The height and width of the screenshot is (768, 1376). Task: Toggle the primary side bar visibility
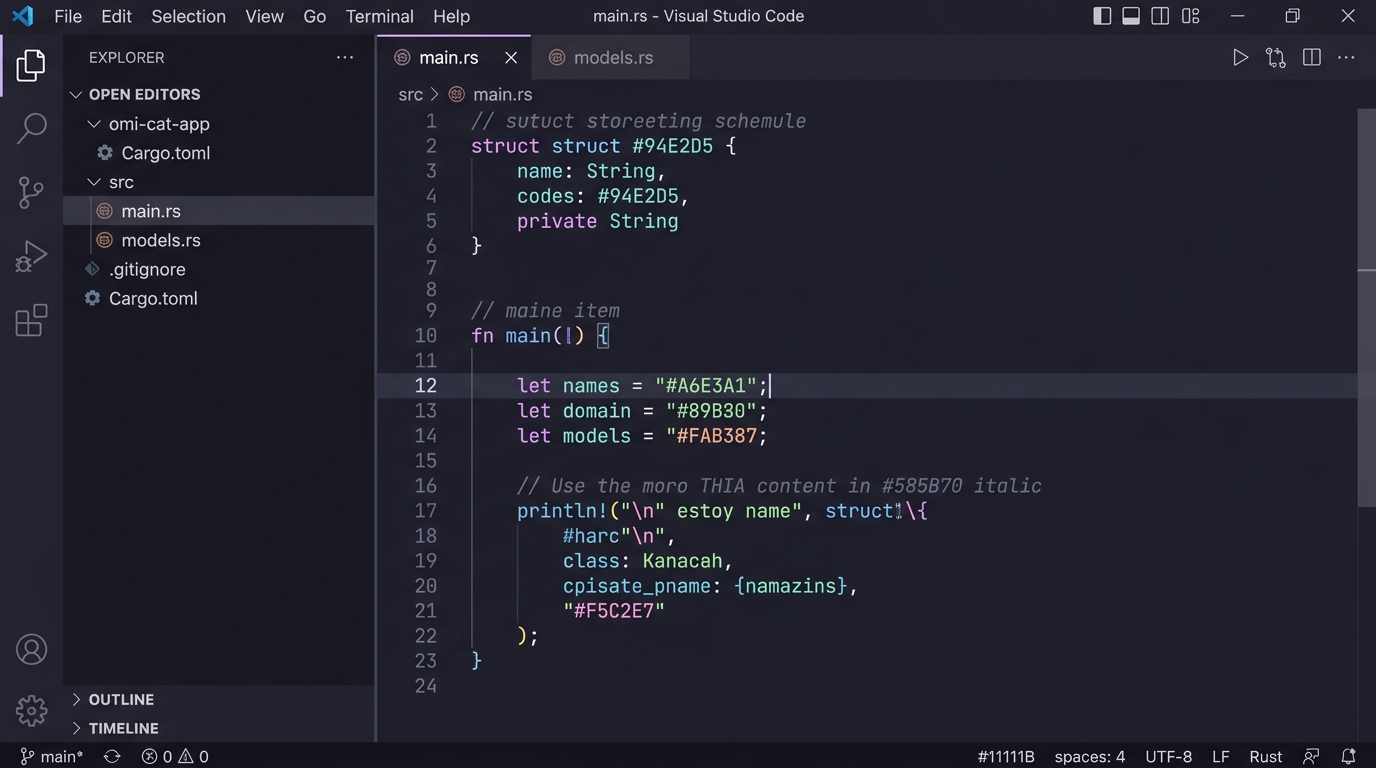point(1102,16)
